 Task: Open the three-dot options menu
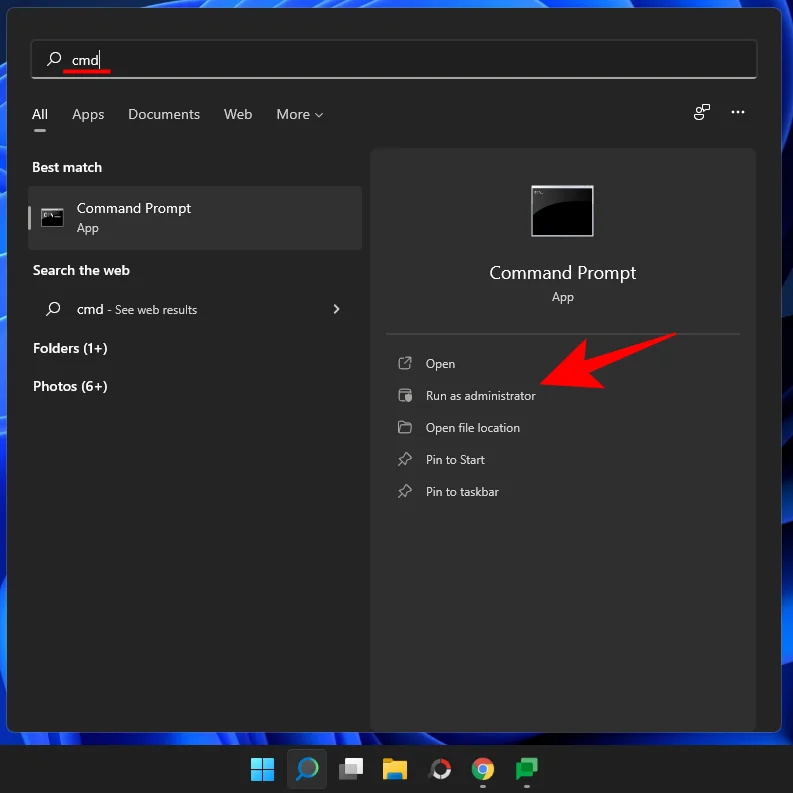click(x=738, y=112)
